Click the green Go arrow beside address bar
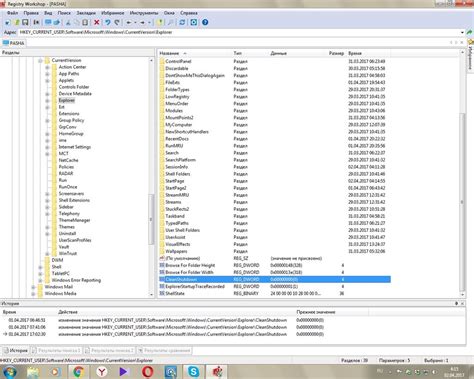This screenshot has height=379, width=474. tap(469, 32)
